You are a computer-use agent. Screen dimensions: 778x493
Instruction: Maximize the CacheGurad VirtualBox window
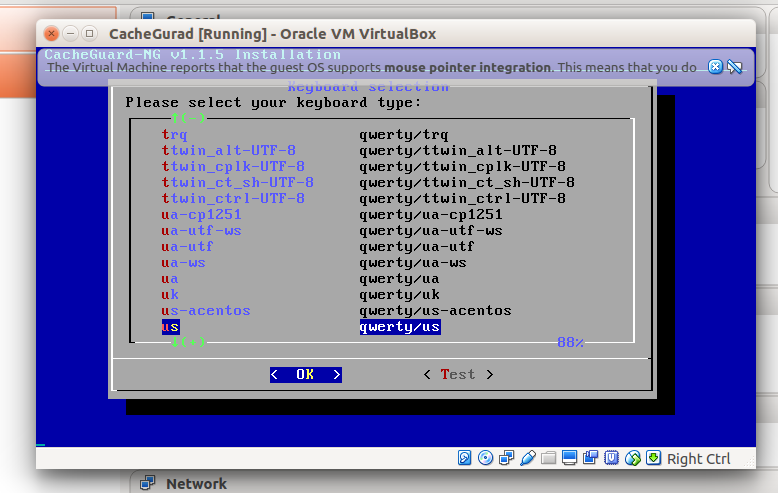click(89, 33)
